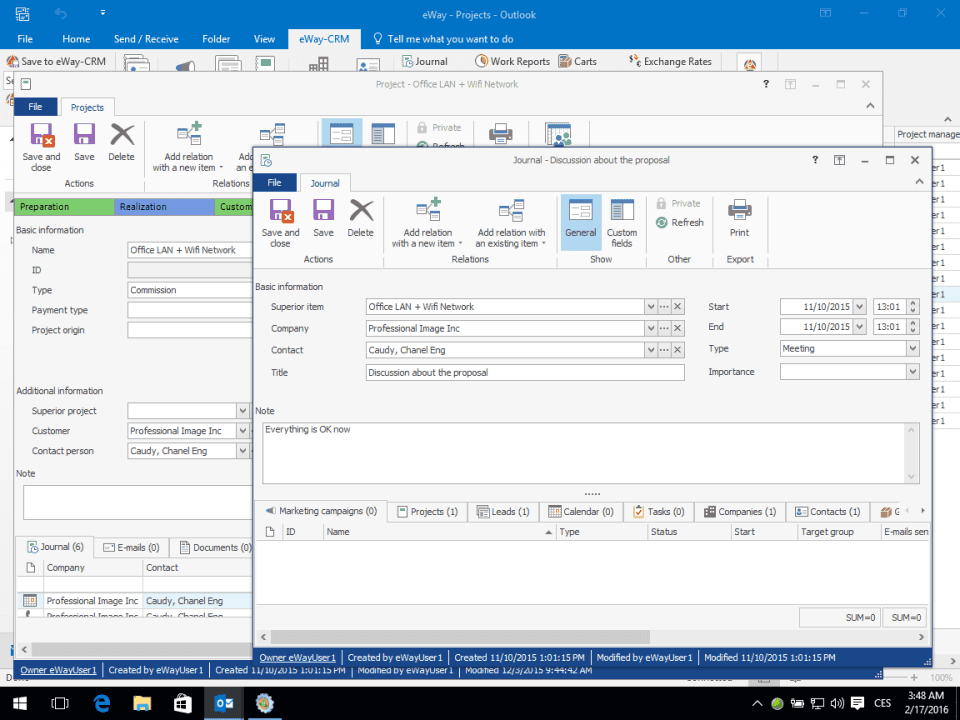Open the File tab in Journal window
Image resolution: width=960 pixels, height=720 pixels.
[x=275, y=183]
